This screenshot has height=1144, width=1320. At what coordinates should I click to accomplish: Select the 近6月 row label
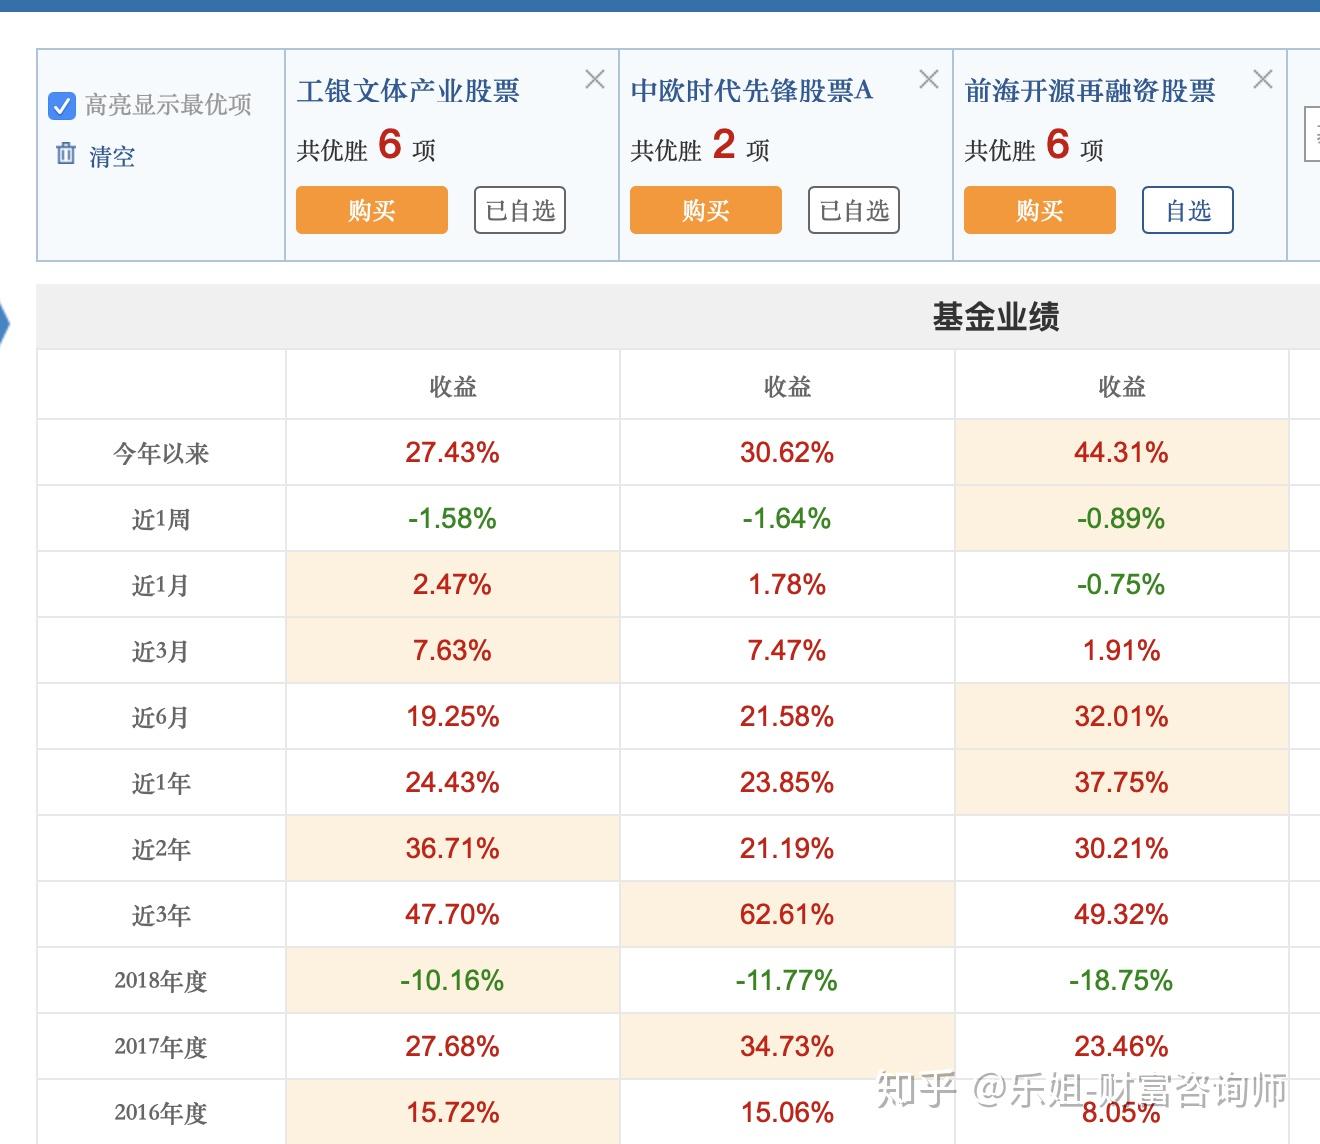click(x=161, y=717)
